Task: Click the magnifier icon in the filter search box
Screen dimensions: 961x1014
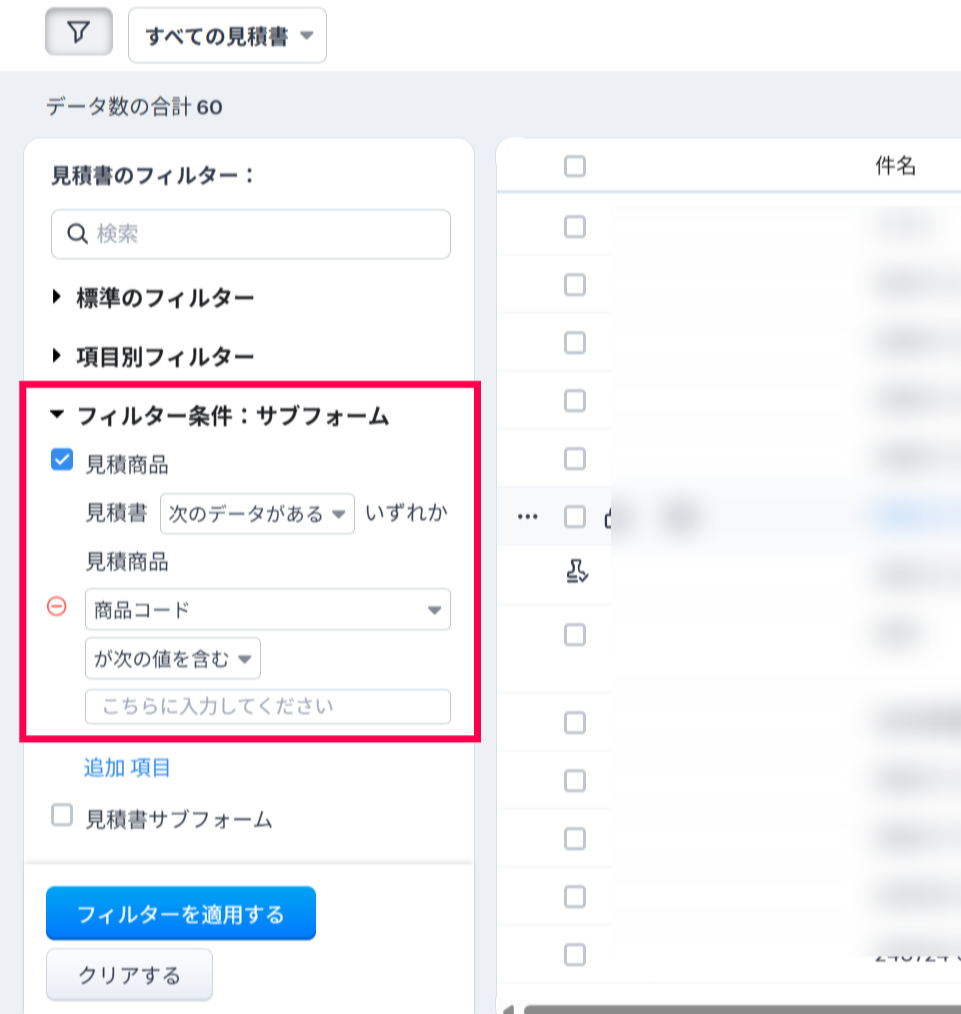Action: (78, 234)
